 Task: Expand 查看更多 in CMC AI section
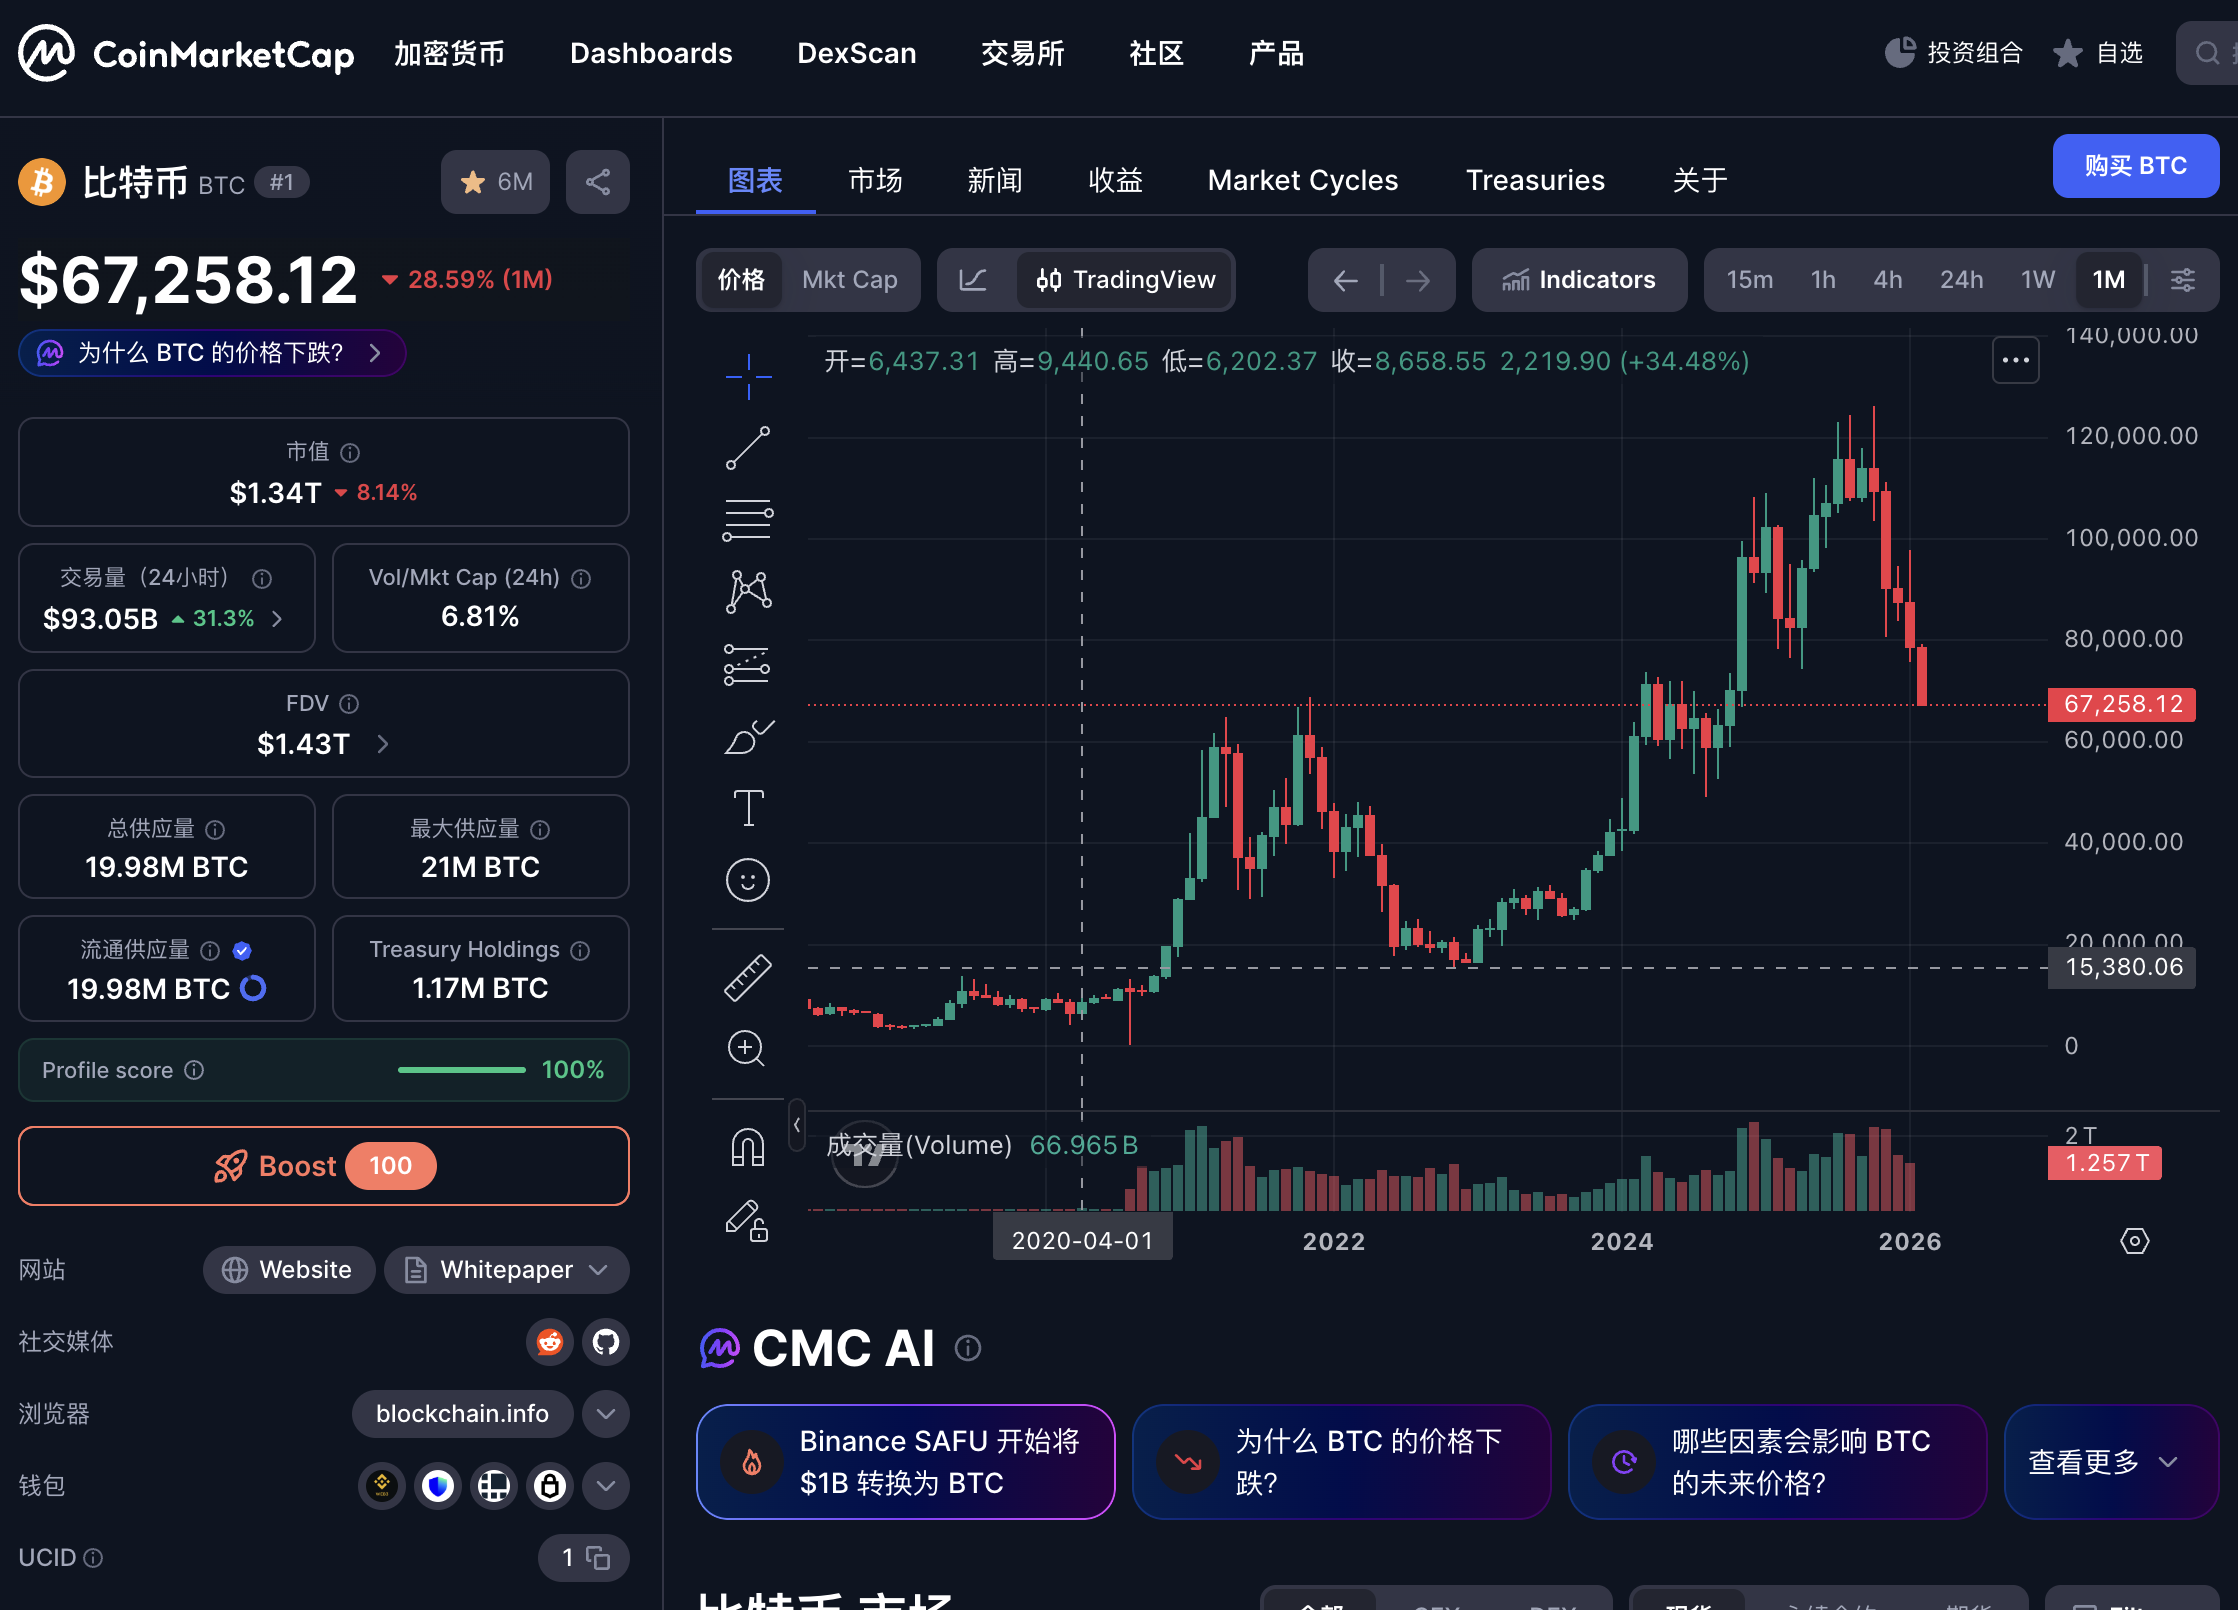tap(2102, 1462)
